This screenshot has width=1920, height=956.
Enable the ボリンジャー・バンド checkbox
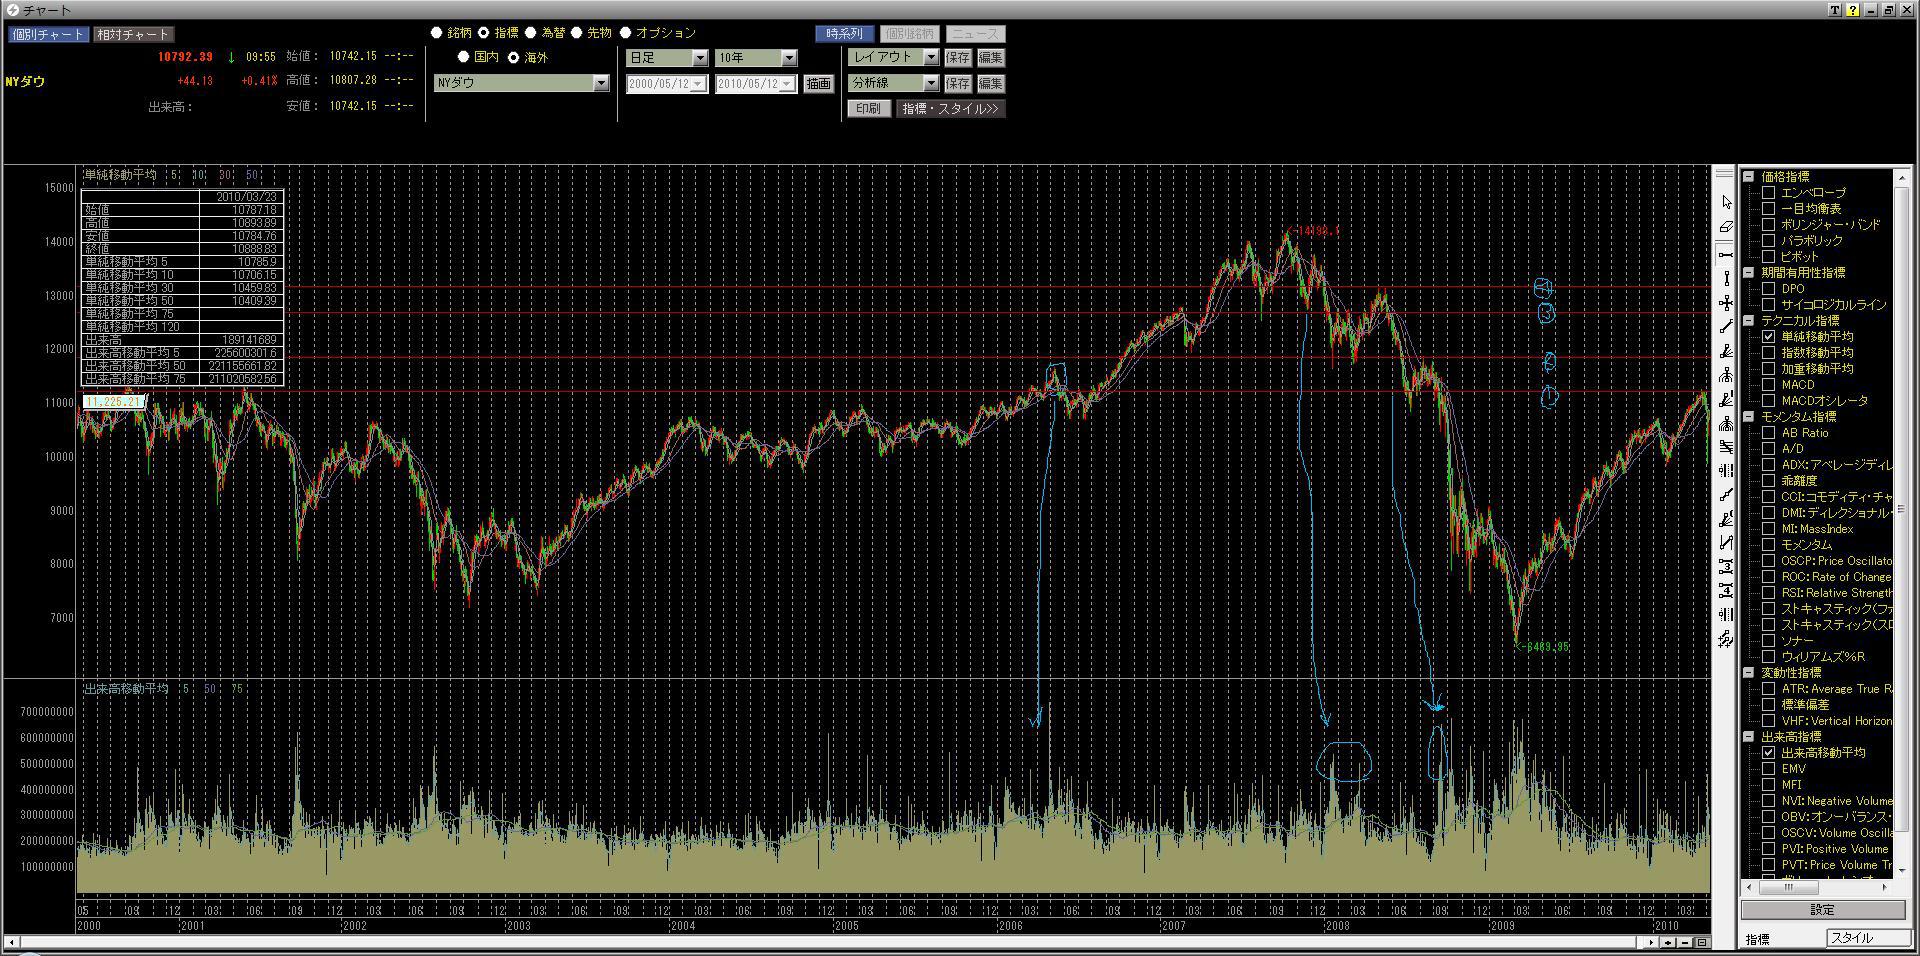[x=1769, y=225]
